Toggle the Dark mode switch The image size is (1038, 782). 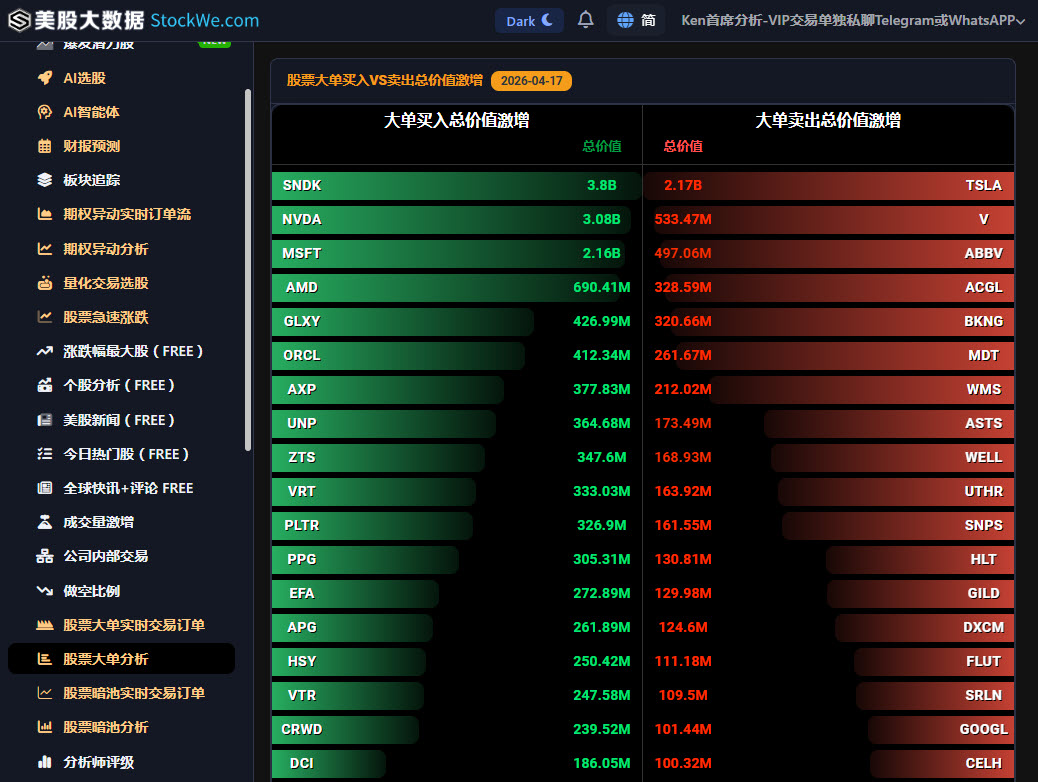tap(529, 19)
